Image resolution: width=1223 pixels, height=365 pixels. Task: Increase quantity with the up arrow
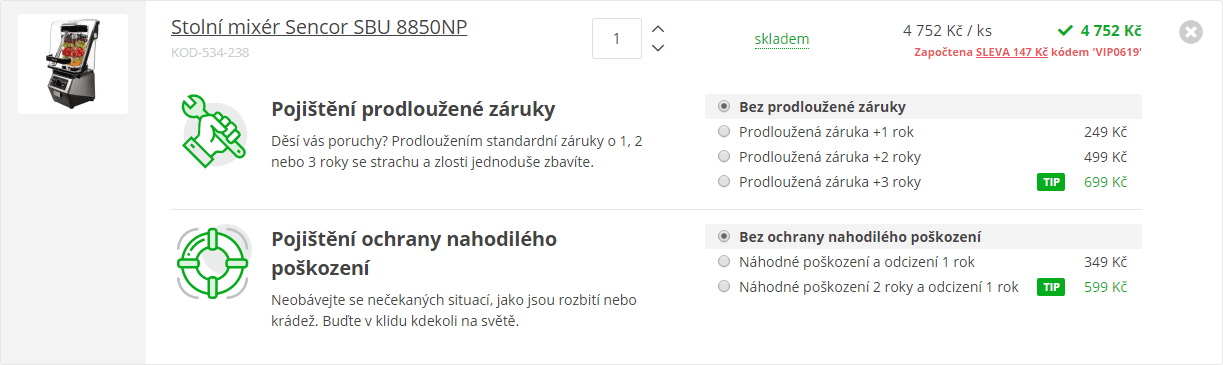(657, 29)
